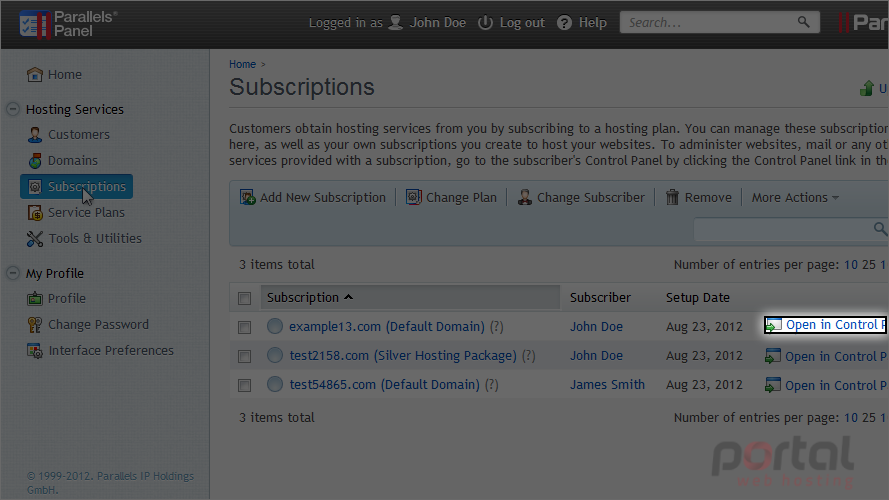Go to Service Plans in sidebar
The height and width of the screenshot is (500, 889).
(x=86, y=213)
